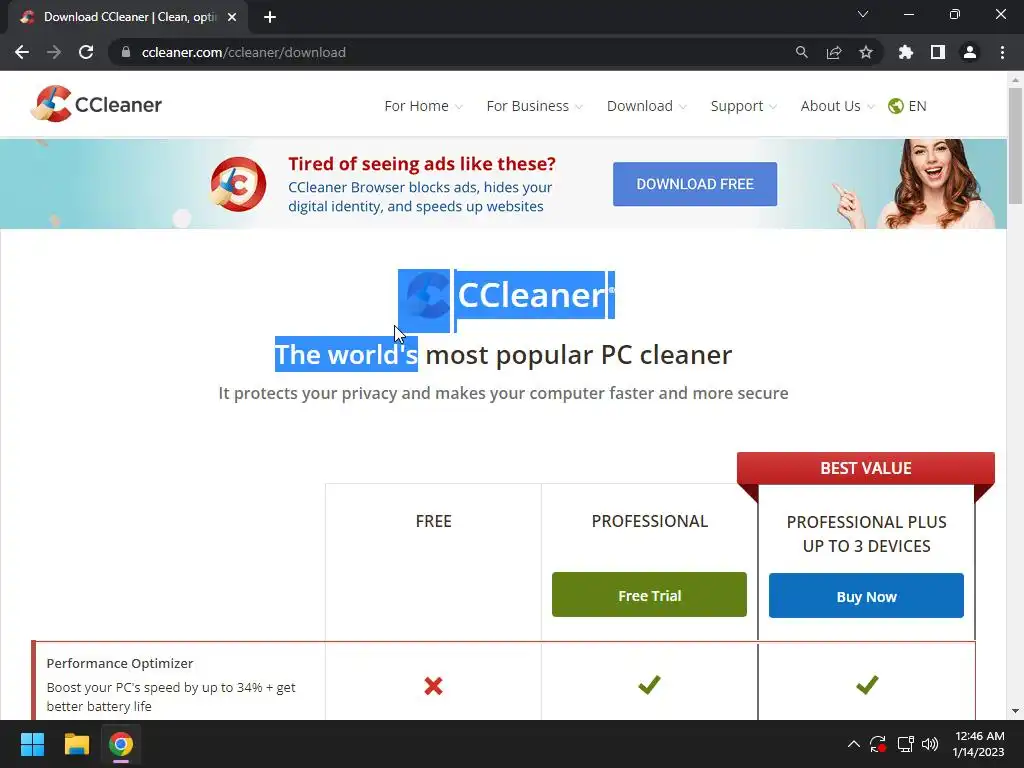Click 'The world's most popular PC cleaner' heading
The image size is (1024, 768).
point(503,355)
